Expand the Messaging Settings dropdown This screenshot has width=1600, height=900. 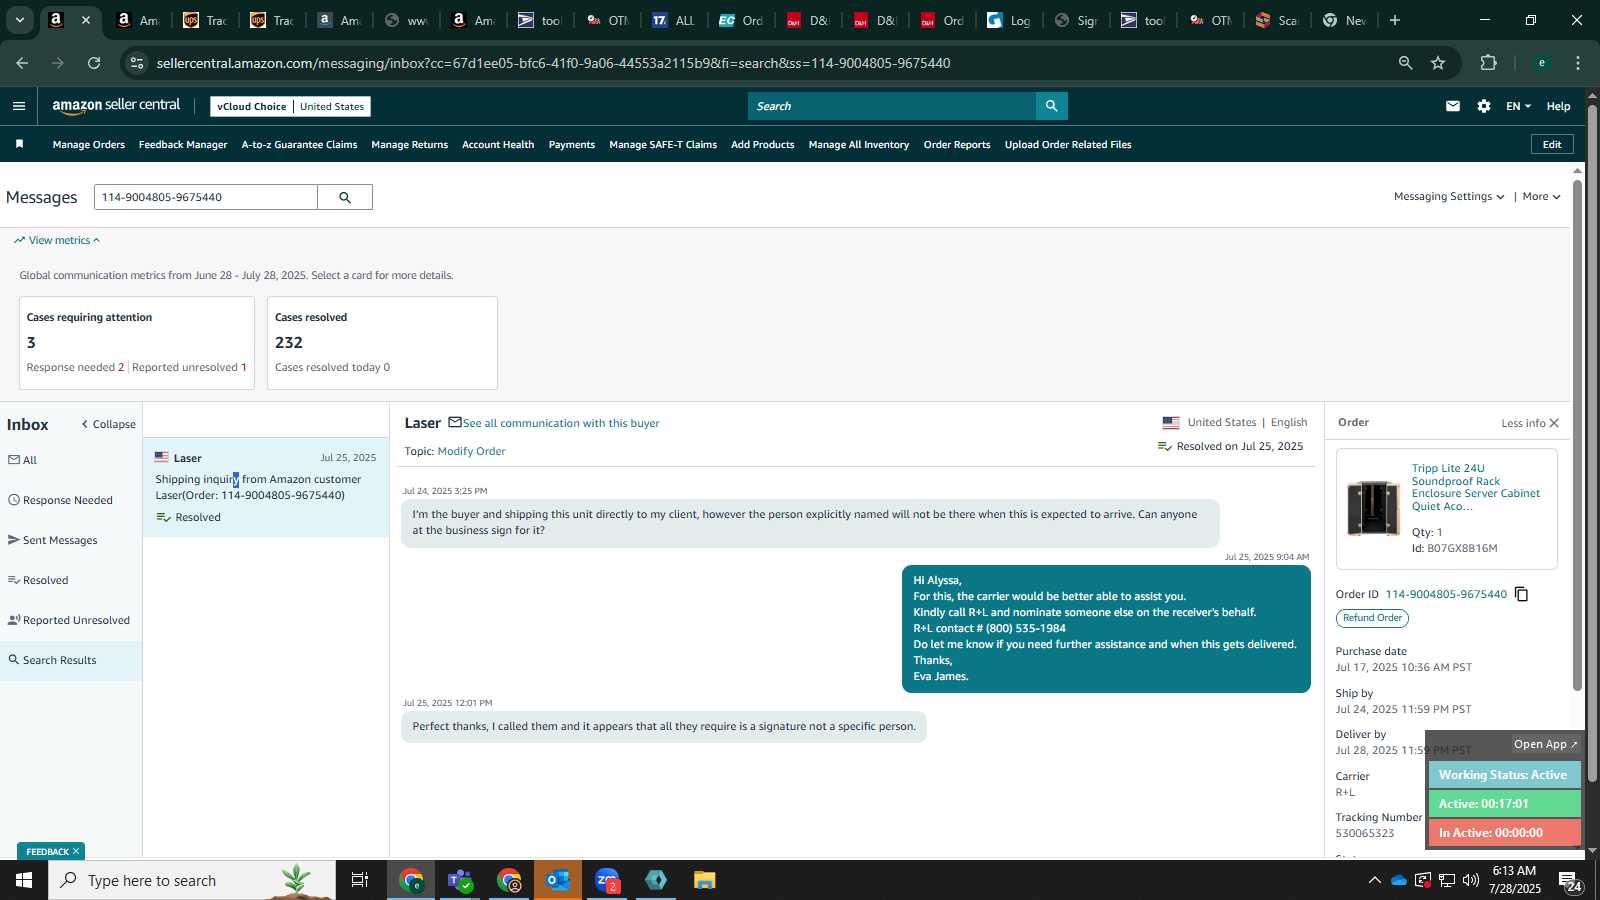(1449, 197)
